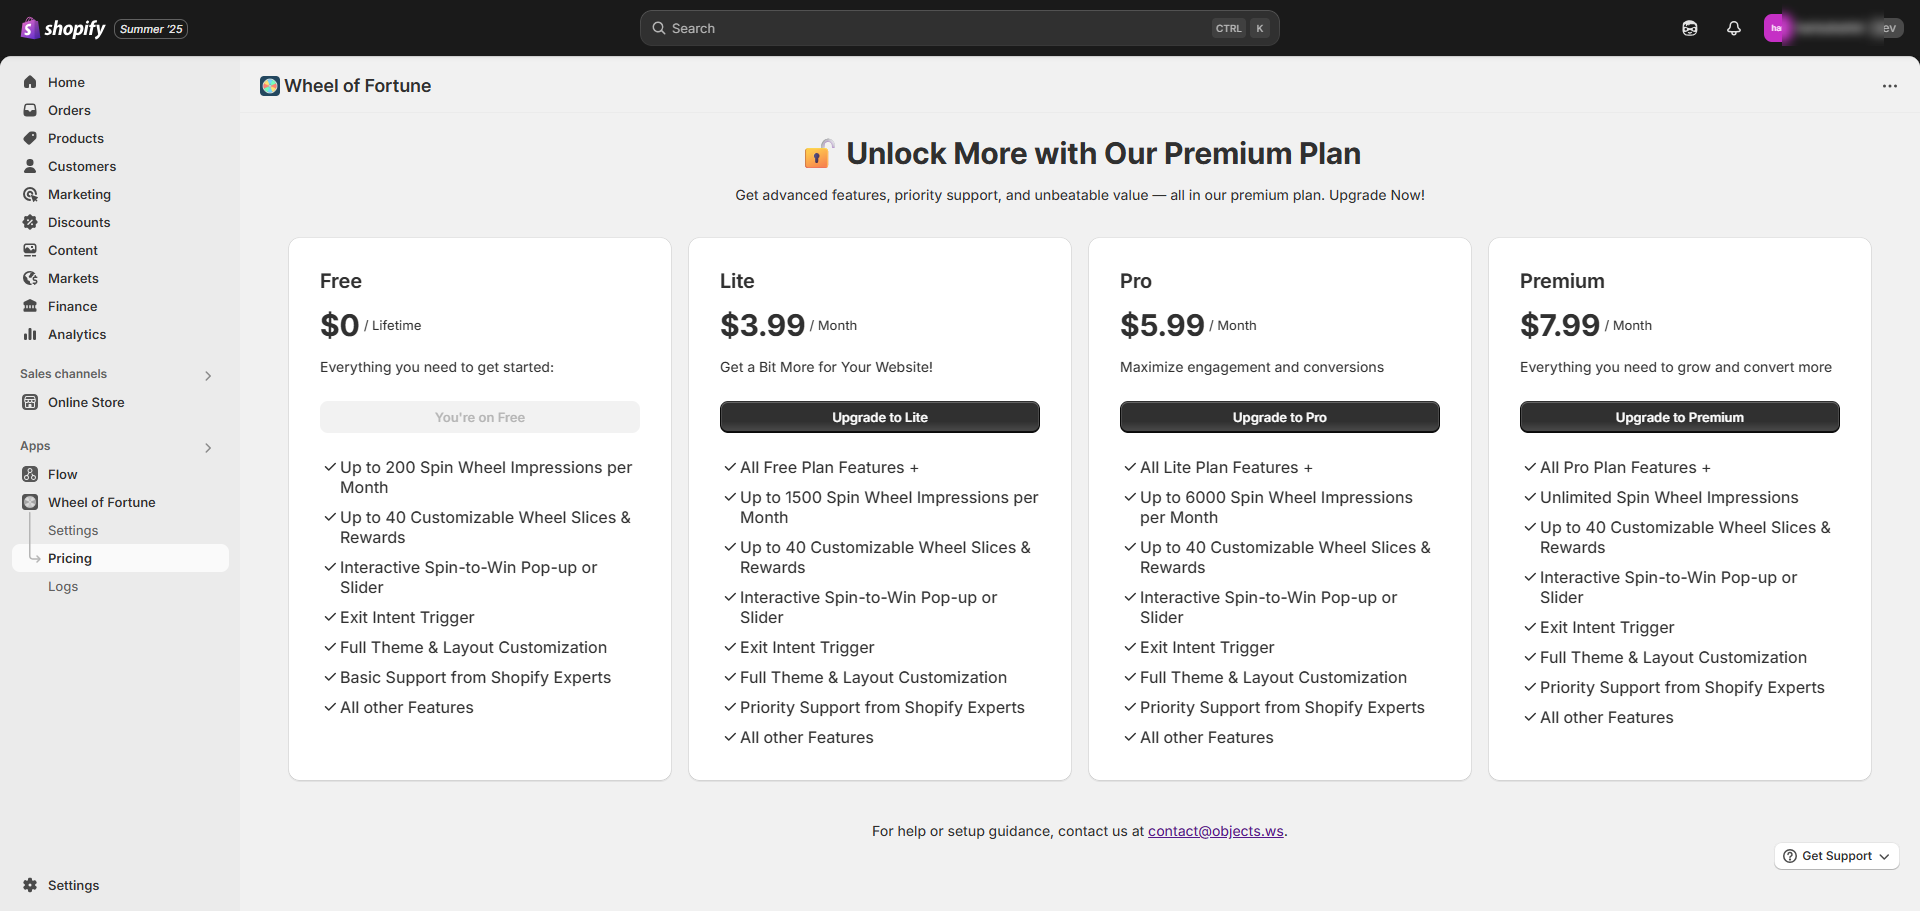This screenshot has height=911, width=1920.
Task: Expand the Apps section chevron
Action: coord(208,448)
